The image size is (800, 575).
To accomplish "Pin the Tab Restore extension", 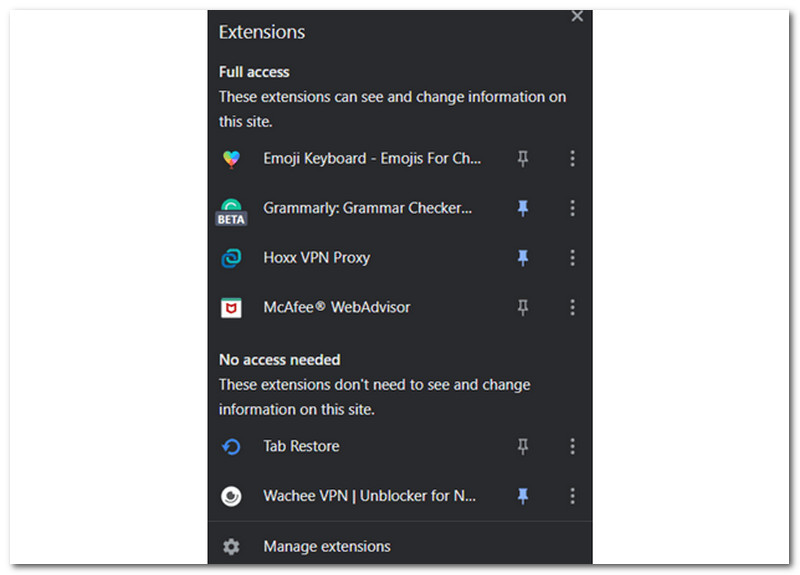I will tap(522, 447).
